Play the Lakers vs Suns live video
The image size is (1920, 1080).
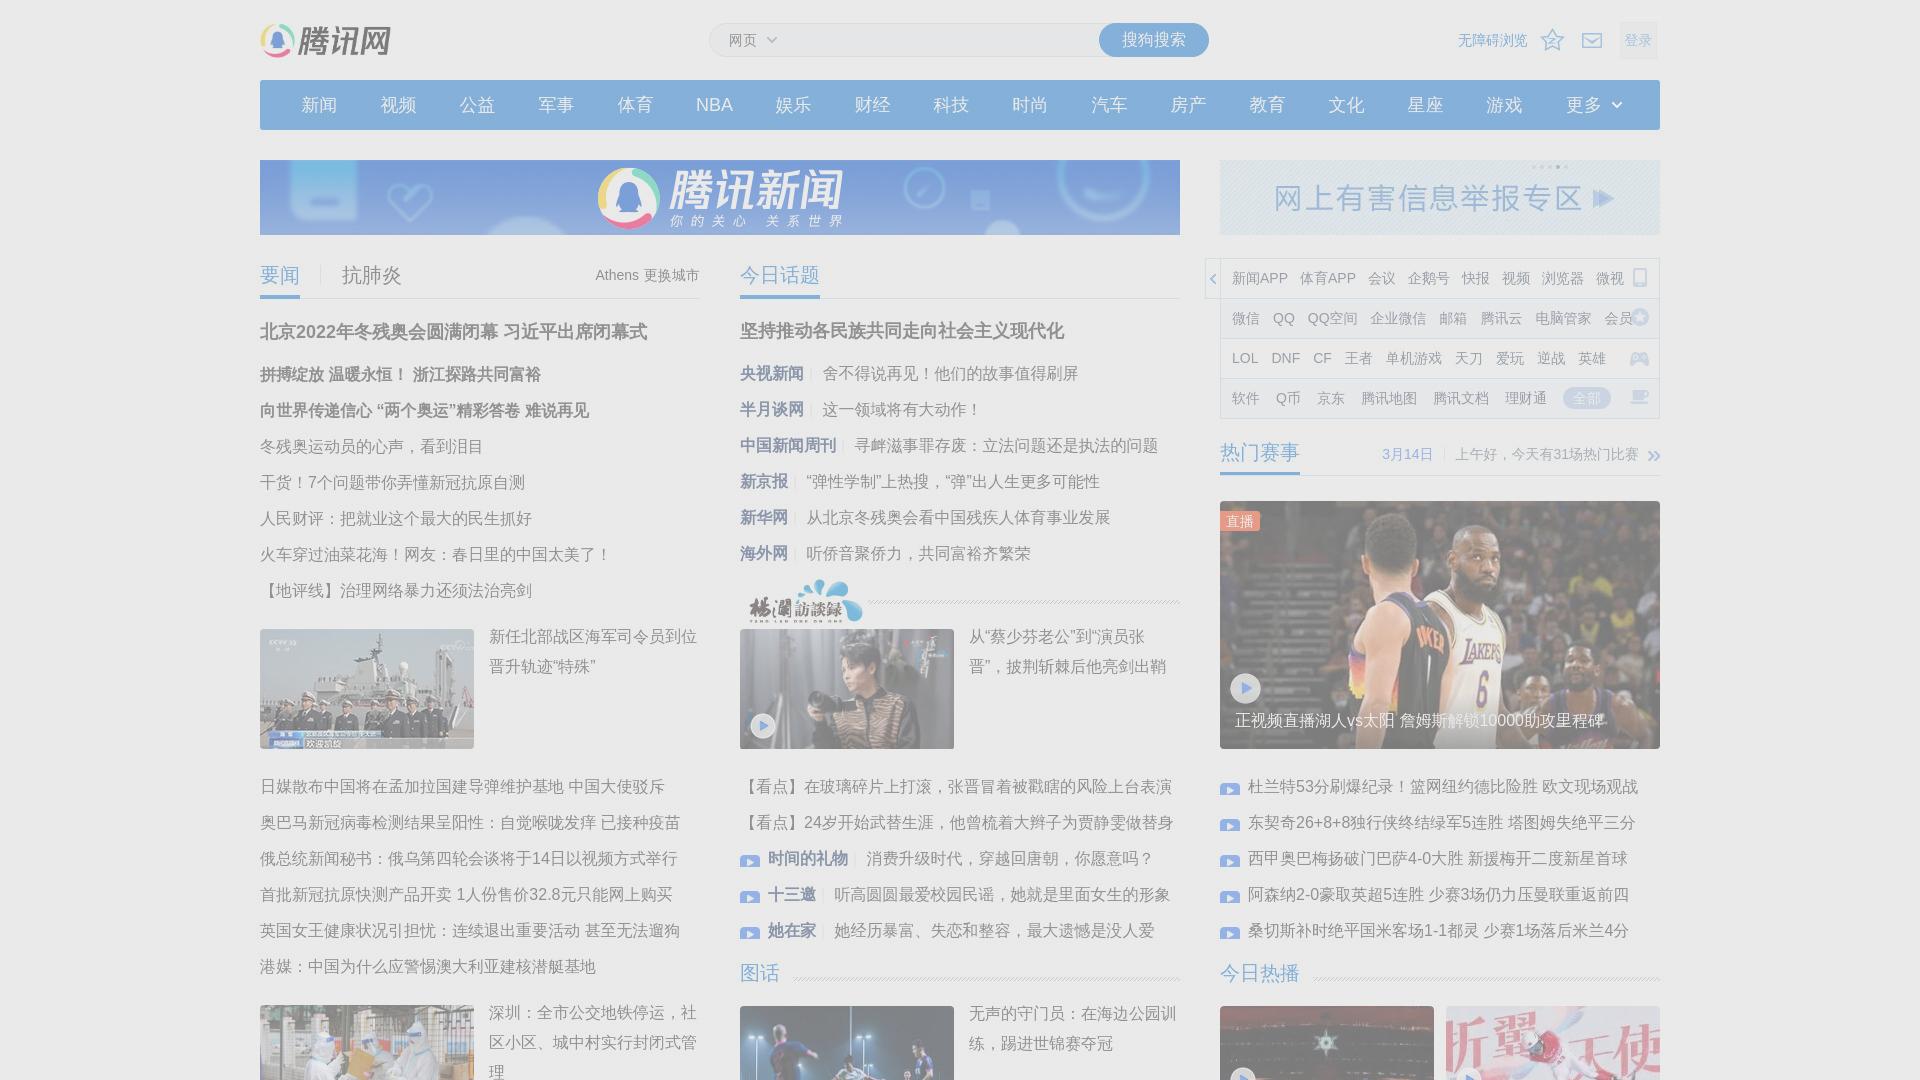[1245, 688]
